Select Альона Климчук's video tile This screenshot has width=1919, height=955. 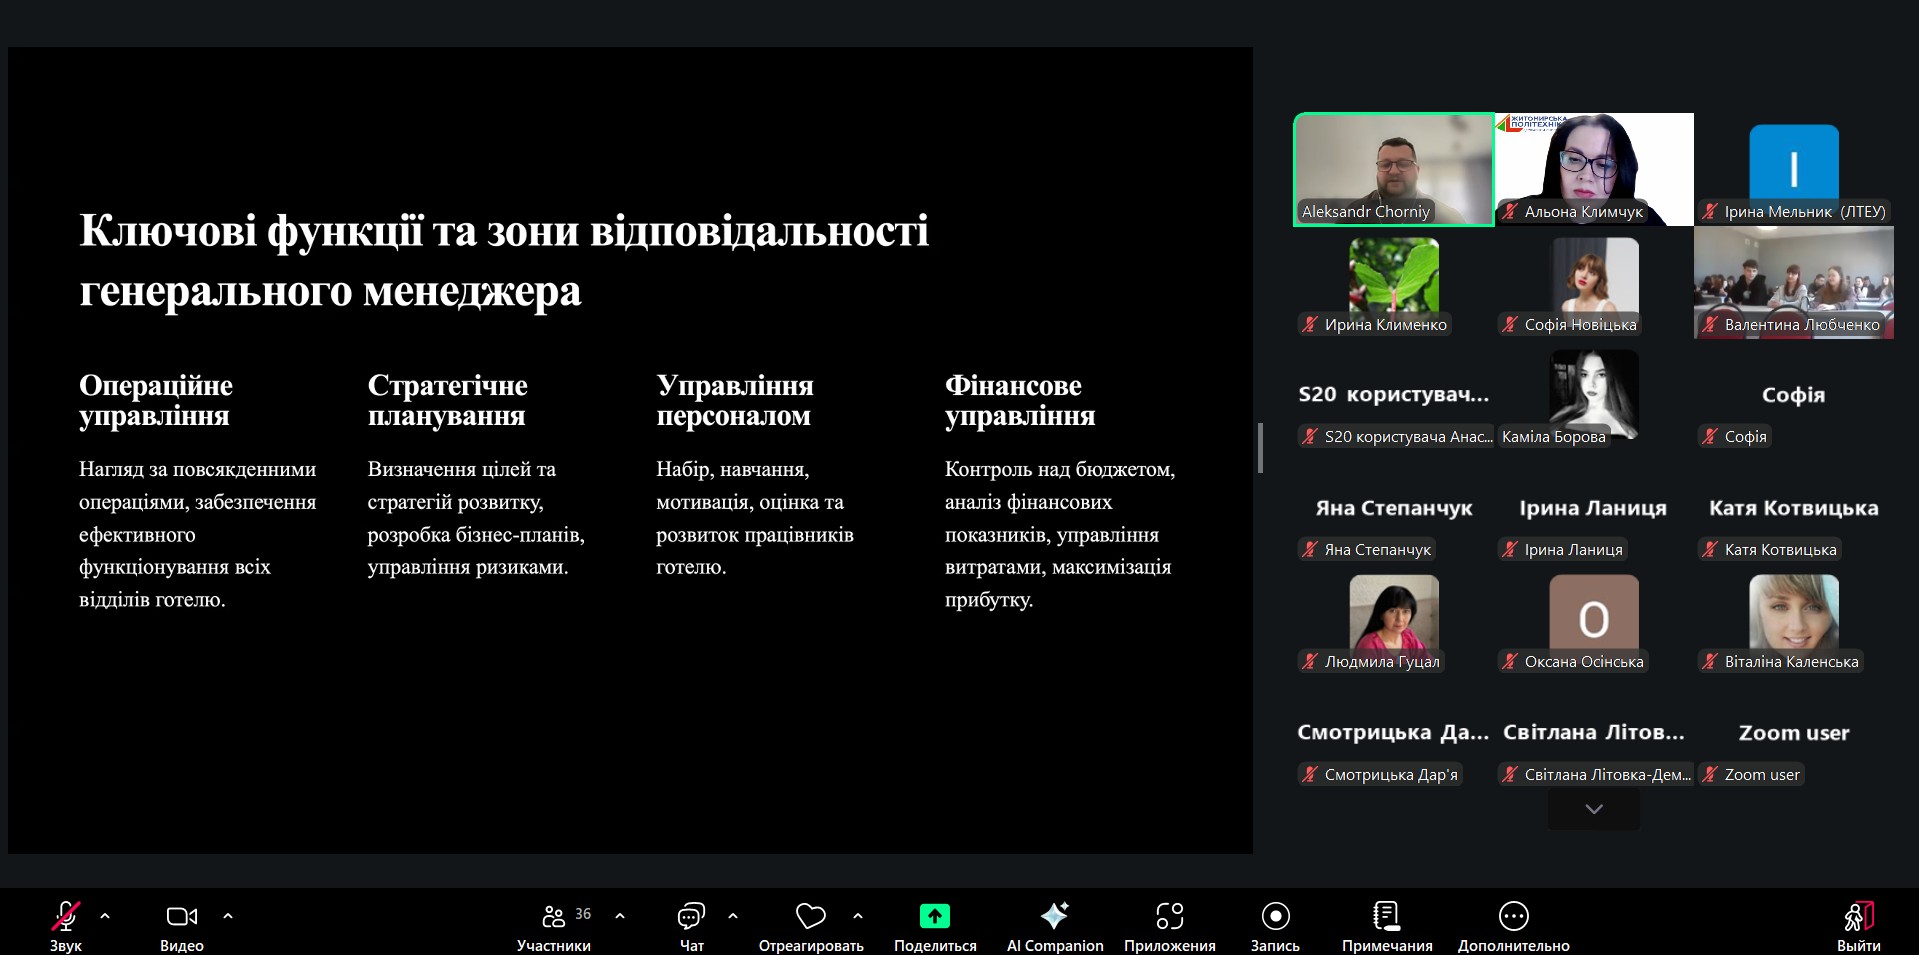1594,169
